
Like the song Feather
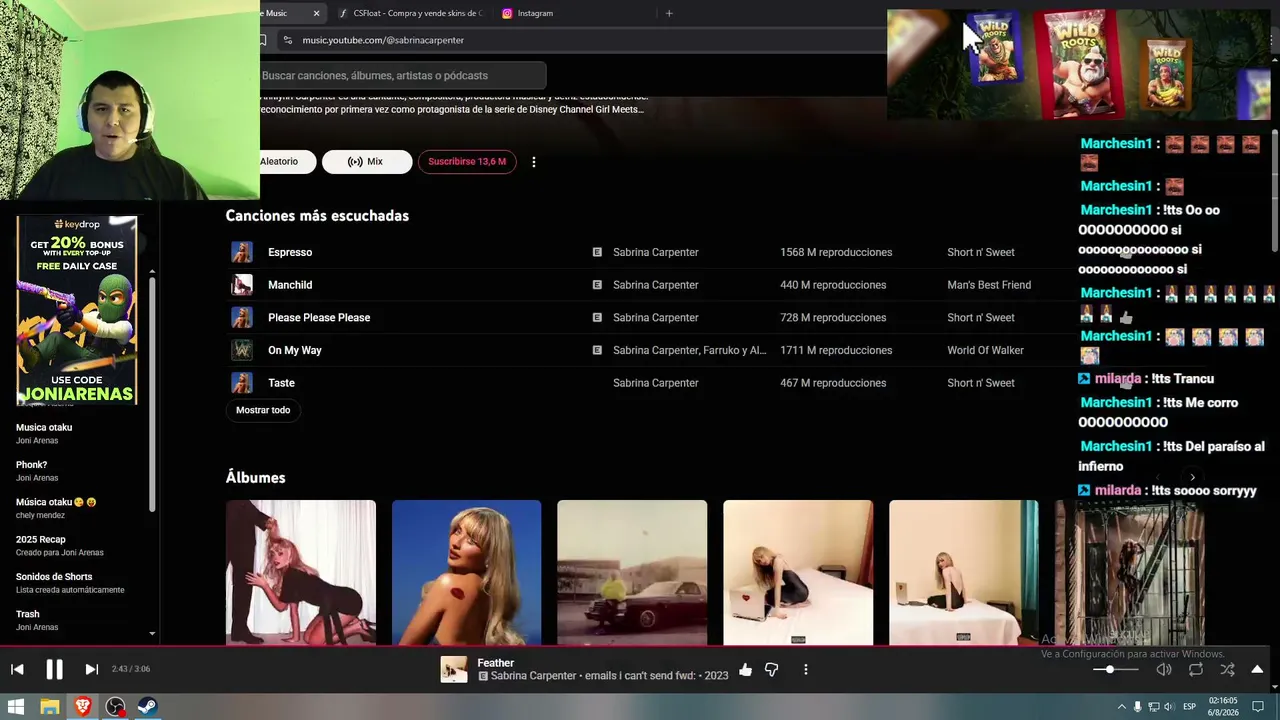coord(745,669)
